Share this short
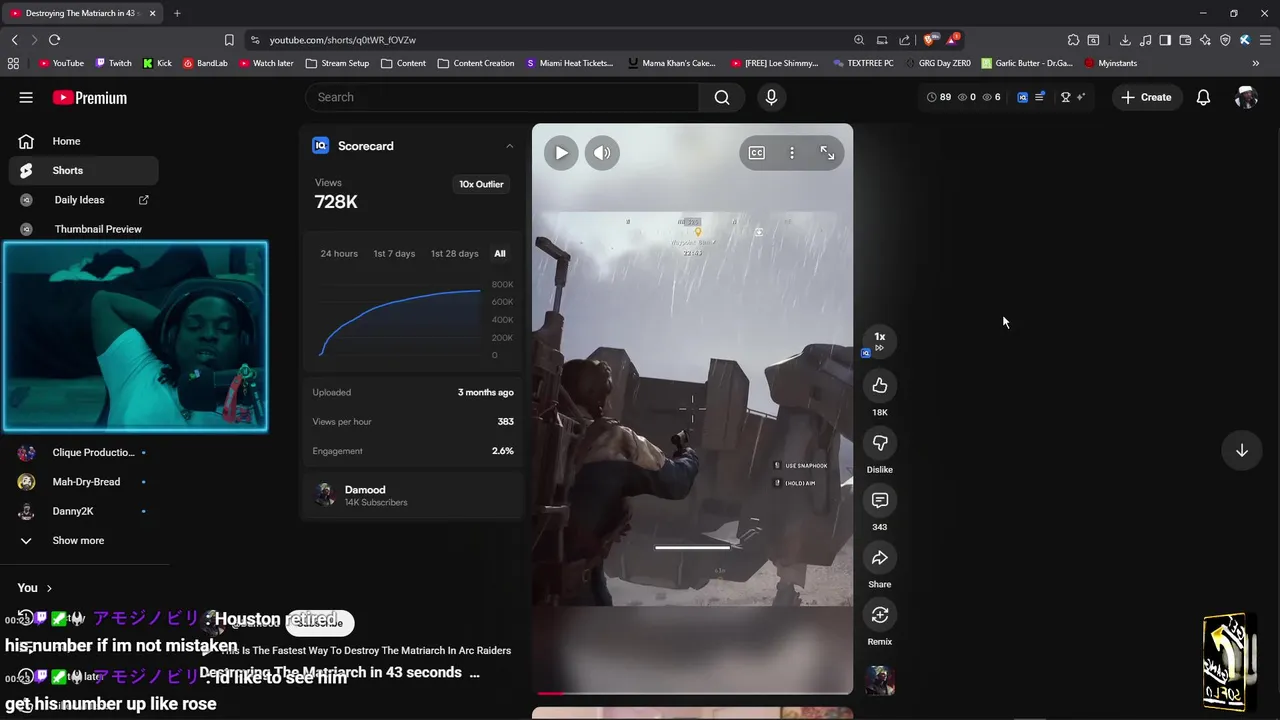The width and height of the screenshot is (1280, 720). (x=880, y=558)
